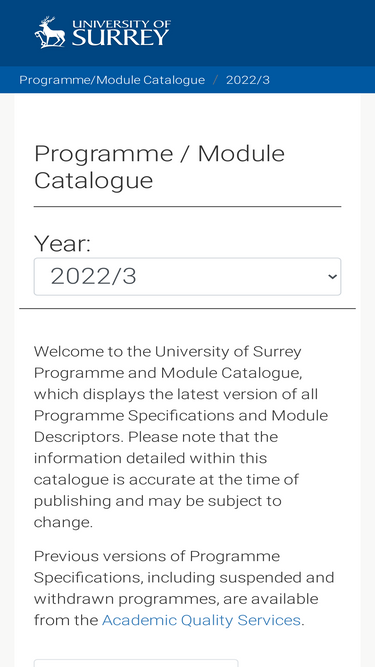The image size is (375, 667).
Task: Click the partially visible box at page bottom
Action: 136,663
